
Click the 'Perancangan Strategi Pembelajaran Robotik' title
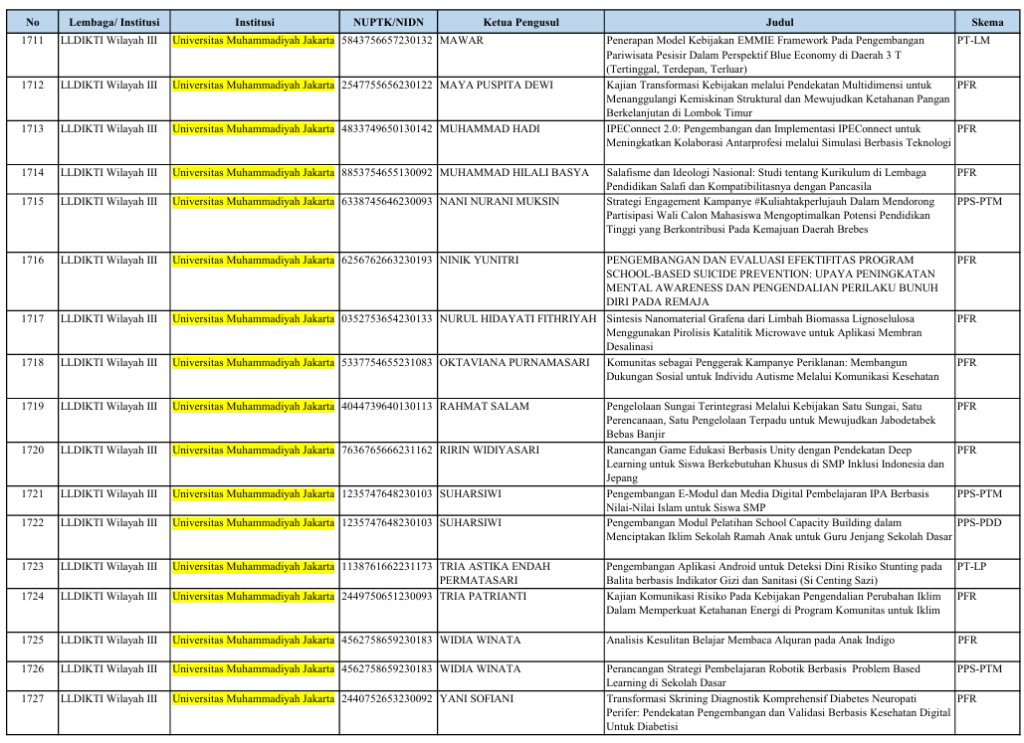pyautogui.click(x=763, y=676)
